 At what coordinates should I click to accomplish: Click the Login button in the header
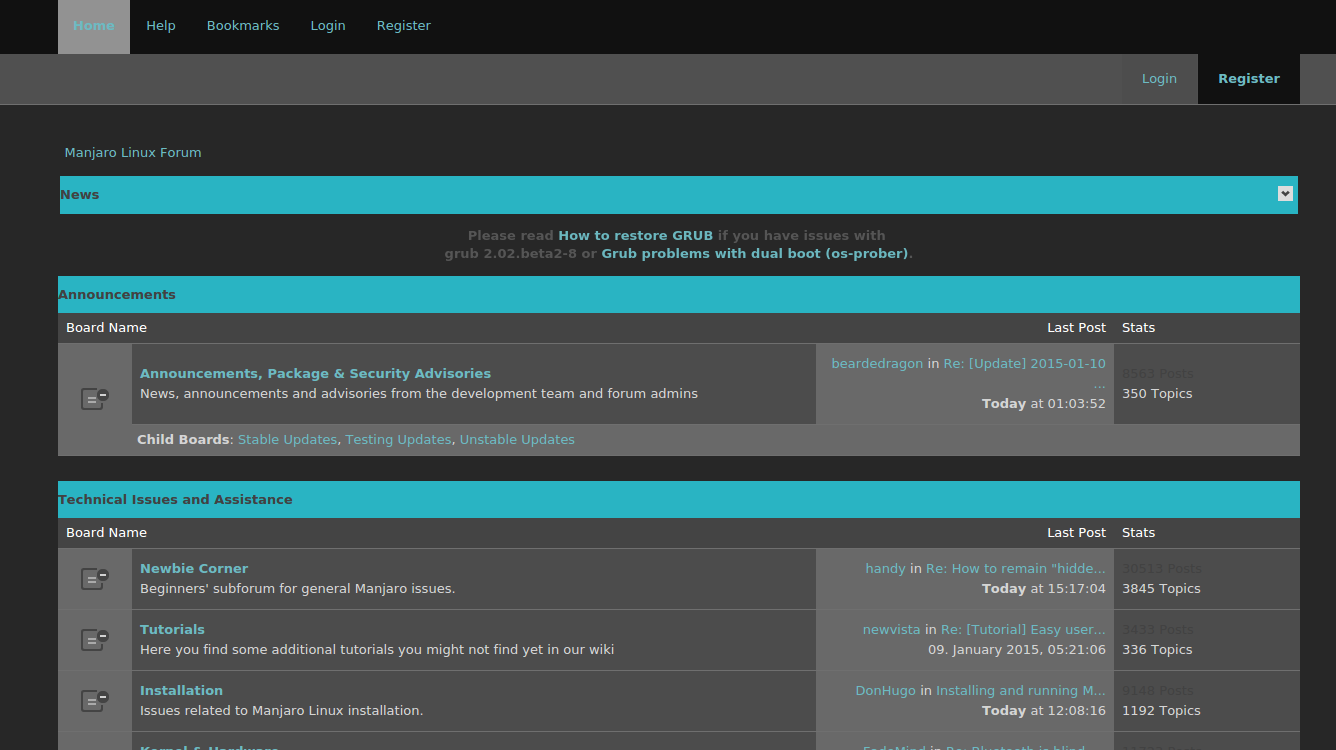1159,78
